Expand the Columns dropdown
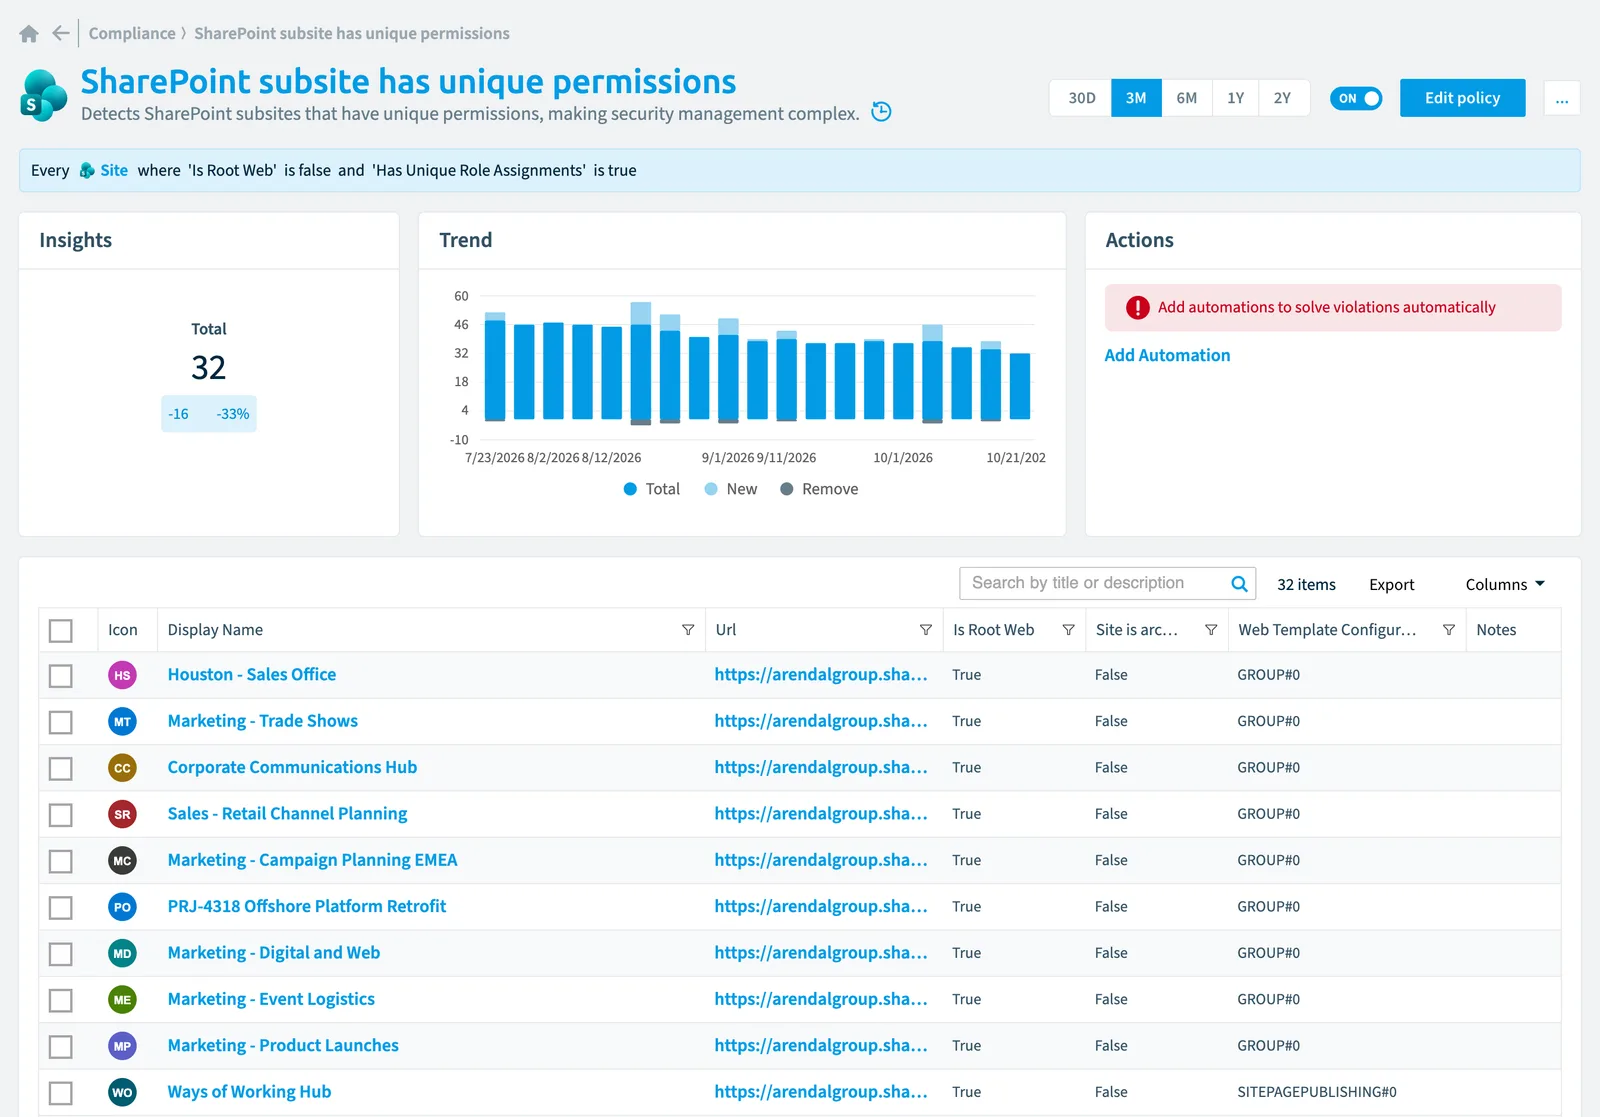The height and width of the screenshot is (1117, 1600). 1505,585
